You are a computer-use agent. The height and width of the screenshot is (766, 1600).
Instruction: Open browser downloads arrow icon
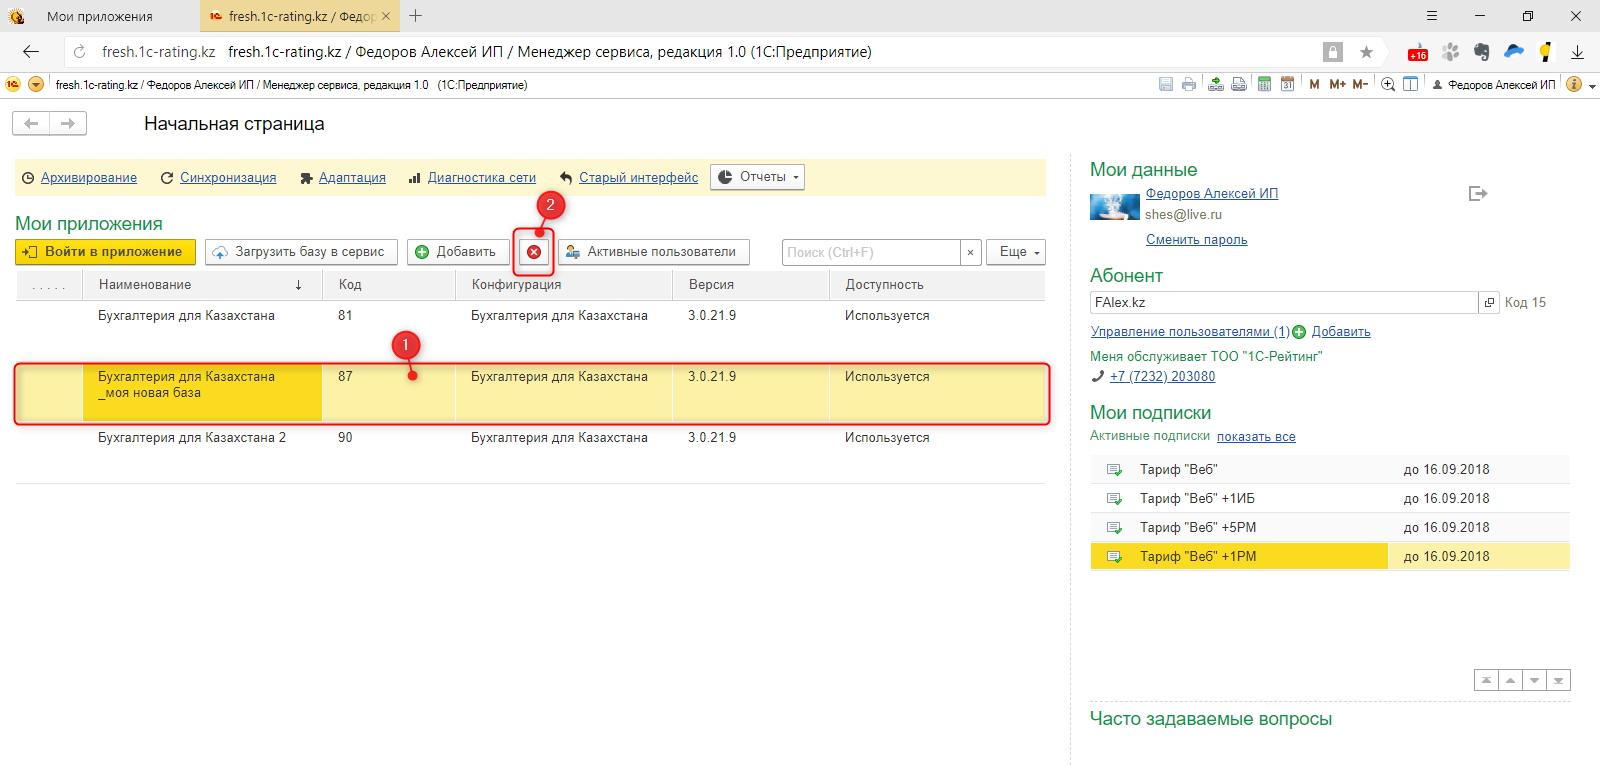[x=1577, y=52]
